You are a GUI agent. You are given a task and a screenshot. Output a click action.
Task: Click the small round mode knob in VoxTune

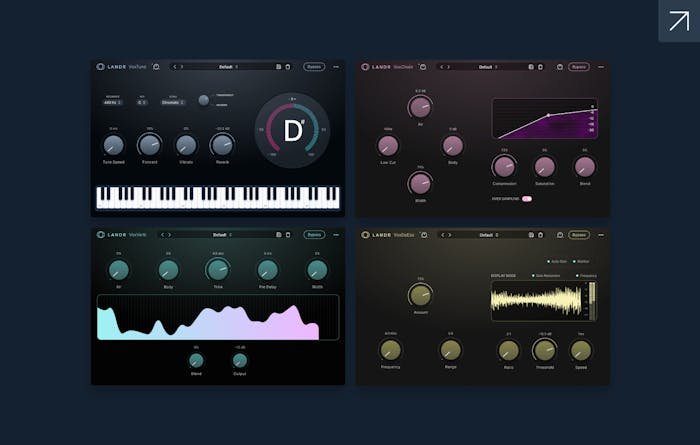[204, 100]
